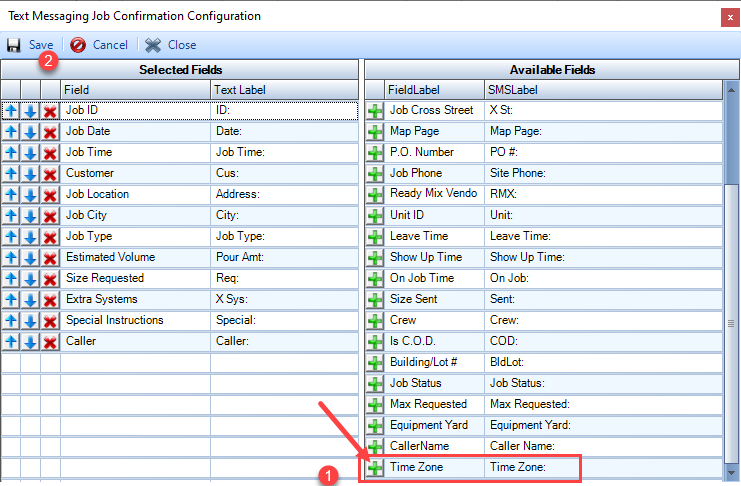
Task: Select the 'Equipment Yard' field label cell
Action: coord(435,426)
